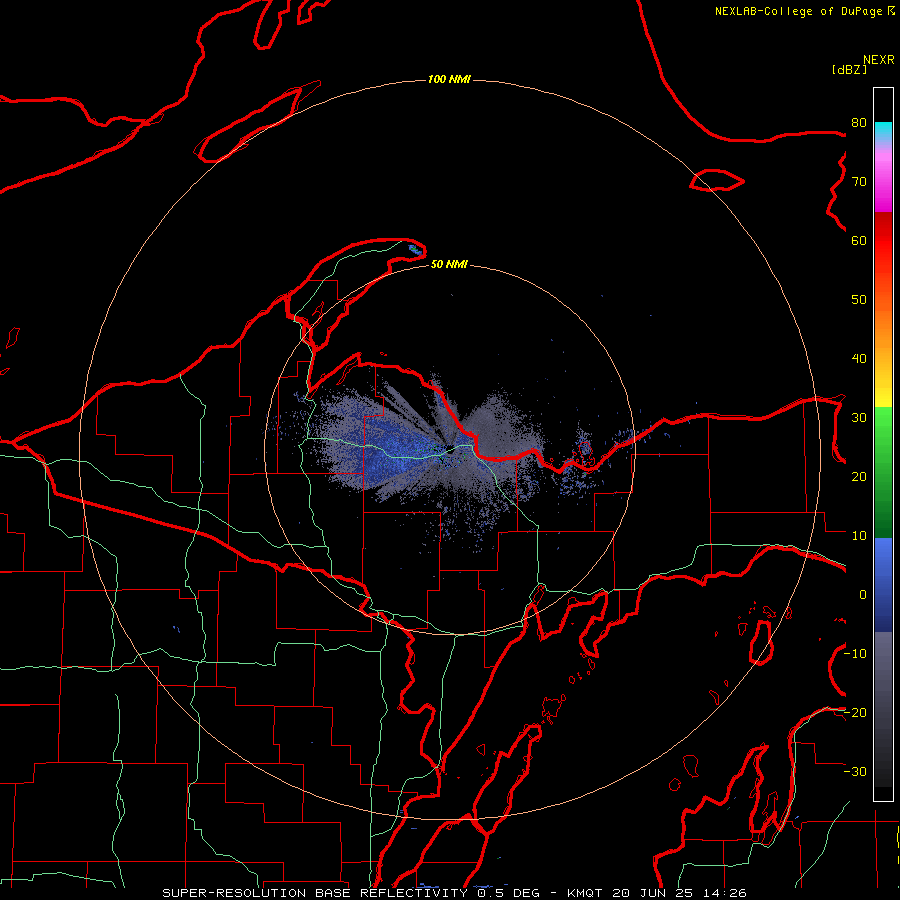Image resolution: width=900 pixels, height=900 pixels.
Task: Click the -10 value on dBZ scale
Action: coord(855,654)
